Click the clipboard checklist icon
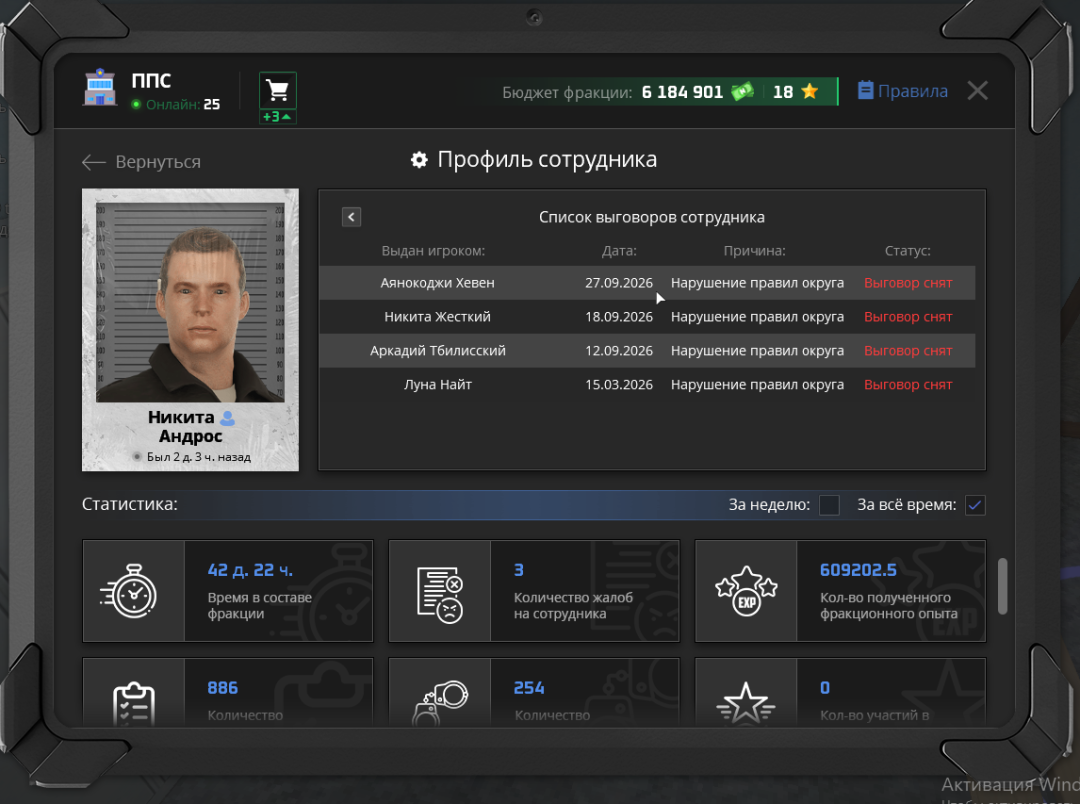This screenshot has height=804, width=1080. point(134,703)
